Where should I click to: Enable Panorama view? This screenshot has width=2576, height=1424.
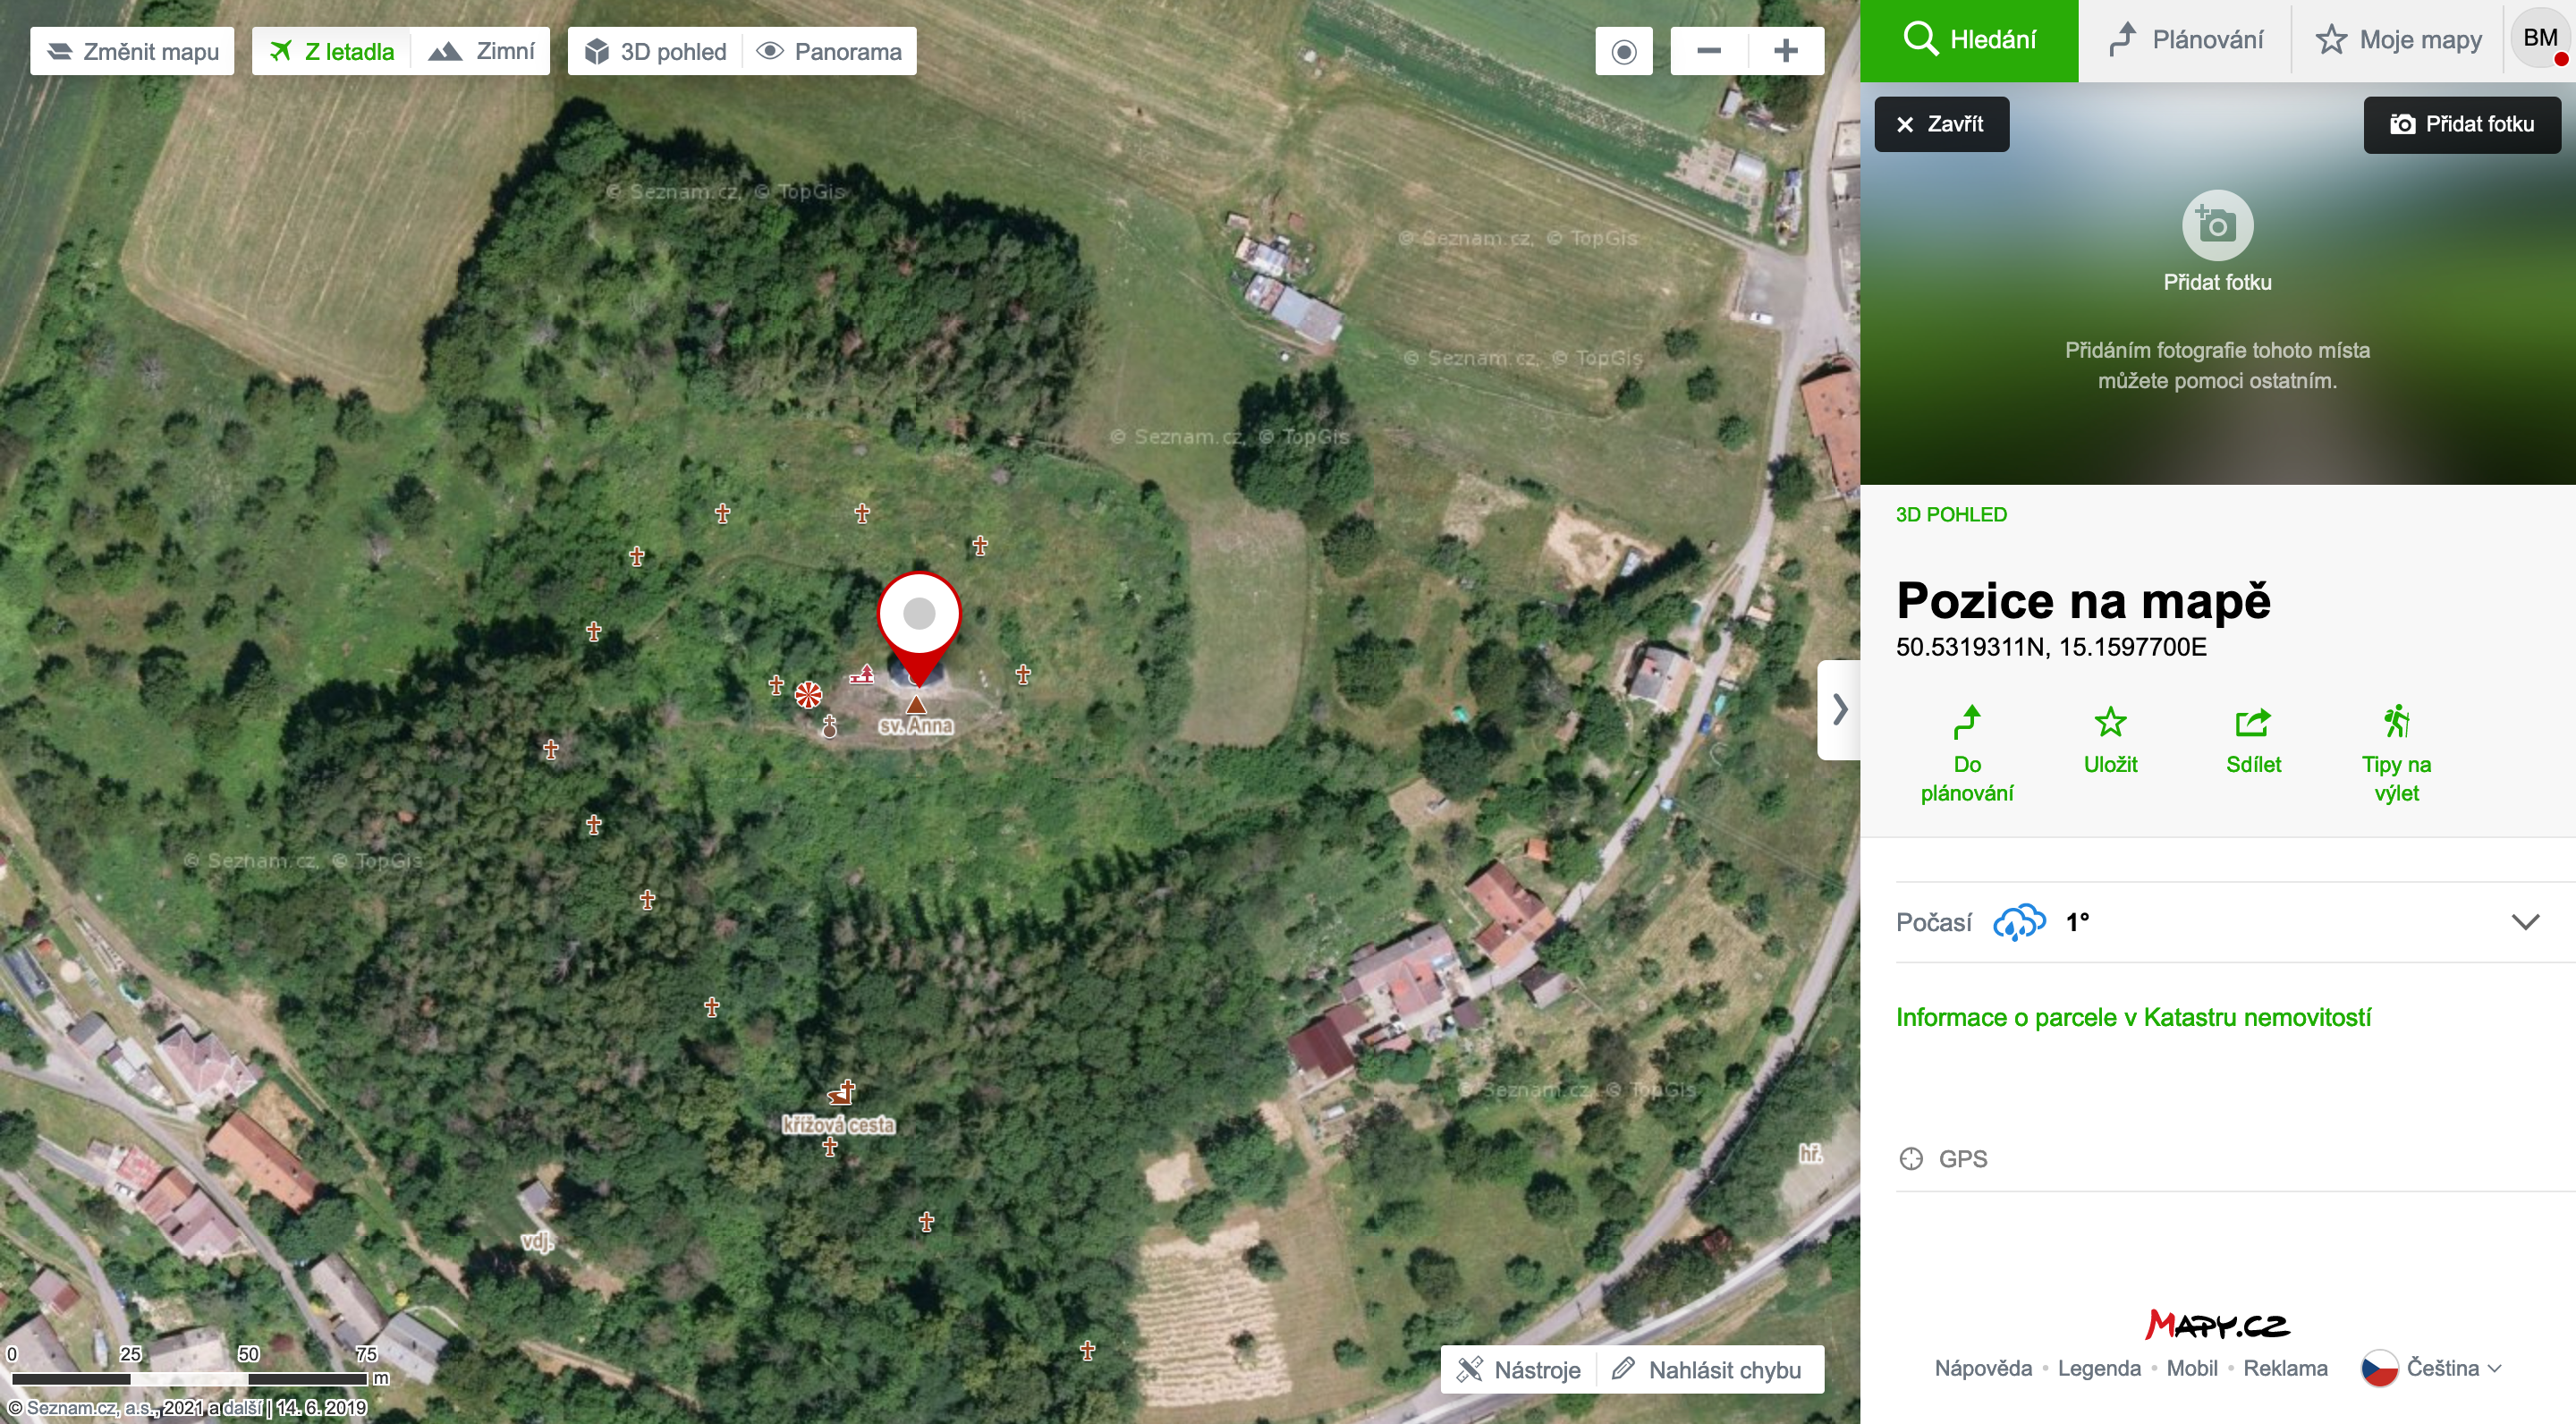click(x=829, y=51)
